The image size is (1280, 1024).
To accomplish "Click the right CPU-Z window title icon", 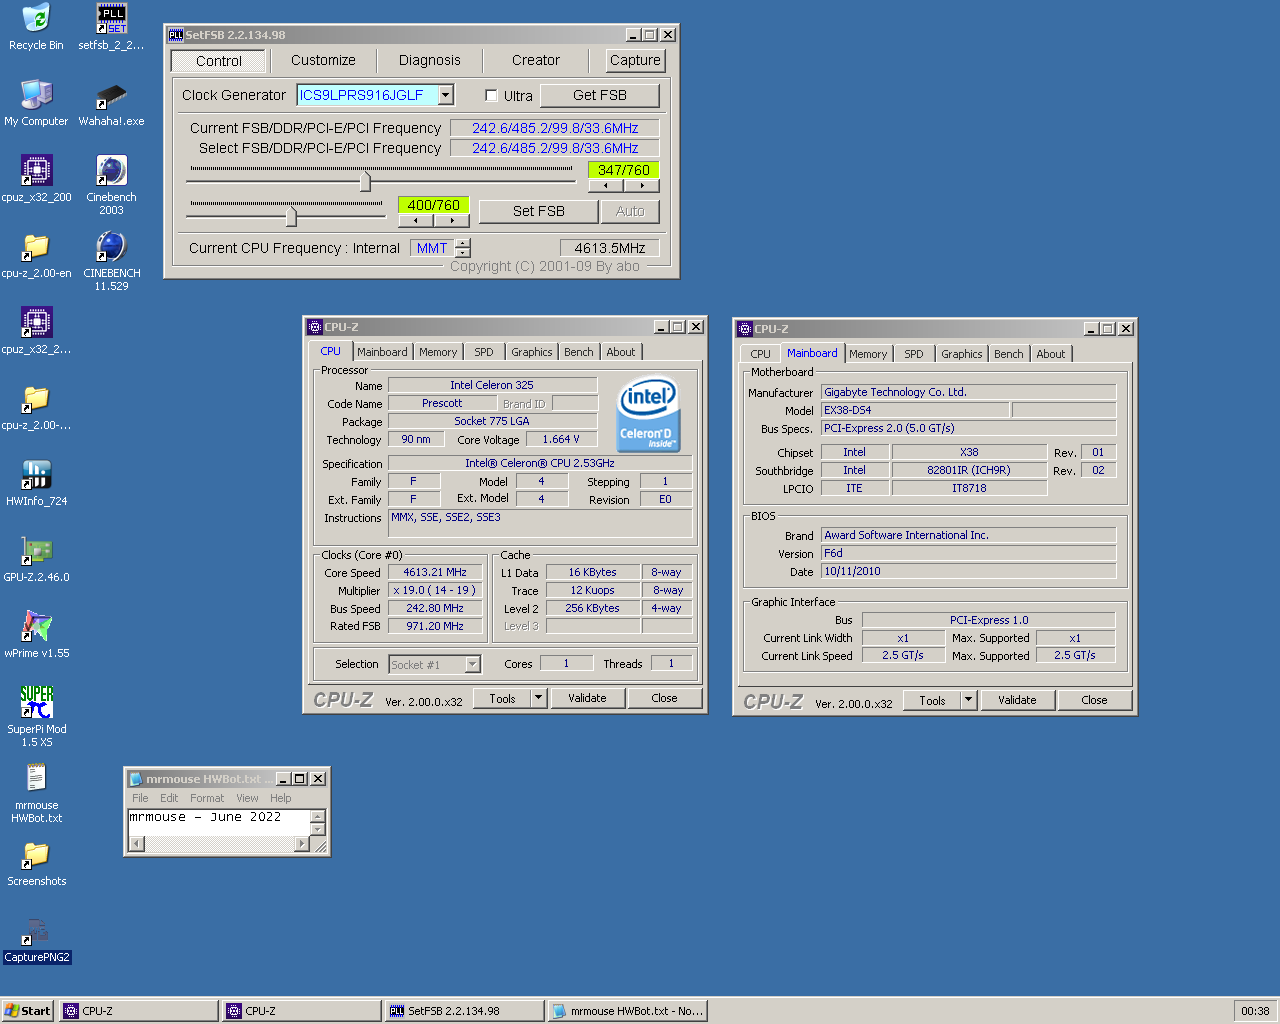I will pos(745,329).
